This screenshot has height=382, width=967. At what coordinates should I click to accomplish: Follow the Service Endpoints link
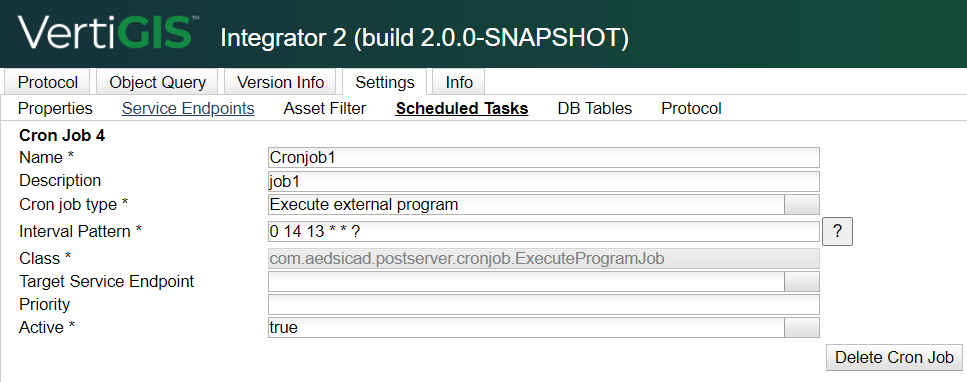pos(188,109)
